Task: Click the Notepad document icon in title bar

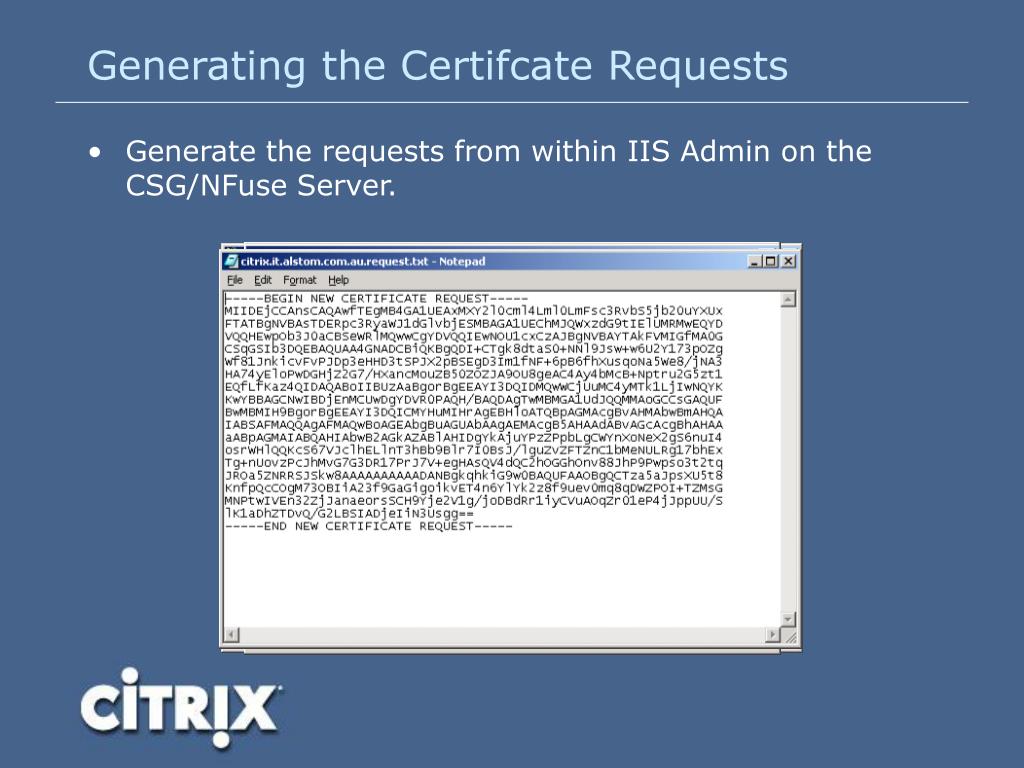Action: pyautogui.click(x=231, y=261)
